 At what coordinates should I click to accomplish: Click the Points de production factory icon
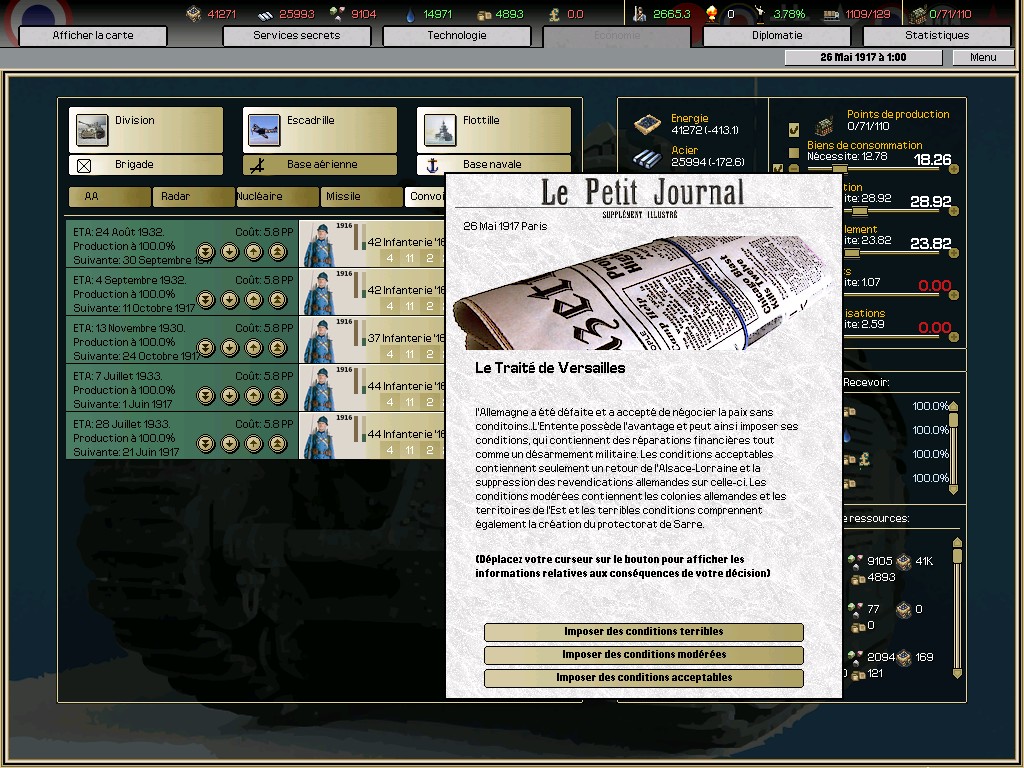(x=825, y=125)
